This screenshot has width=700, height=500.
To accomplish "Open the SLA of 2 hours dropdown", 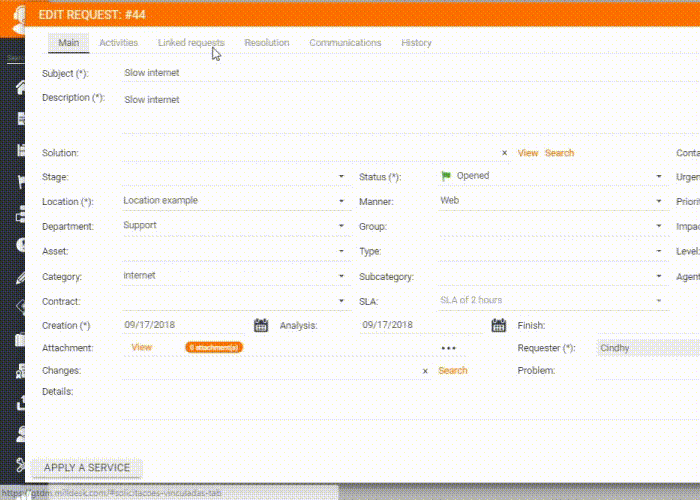I will 554,300.
